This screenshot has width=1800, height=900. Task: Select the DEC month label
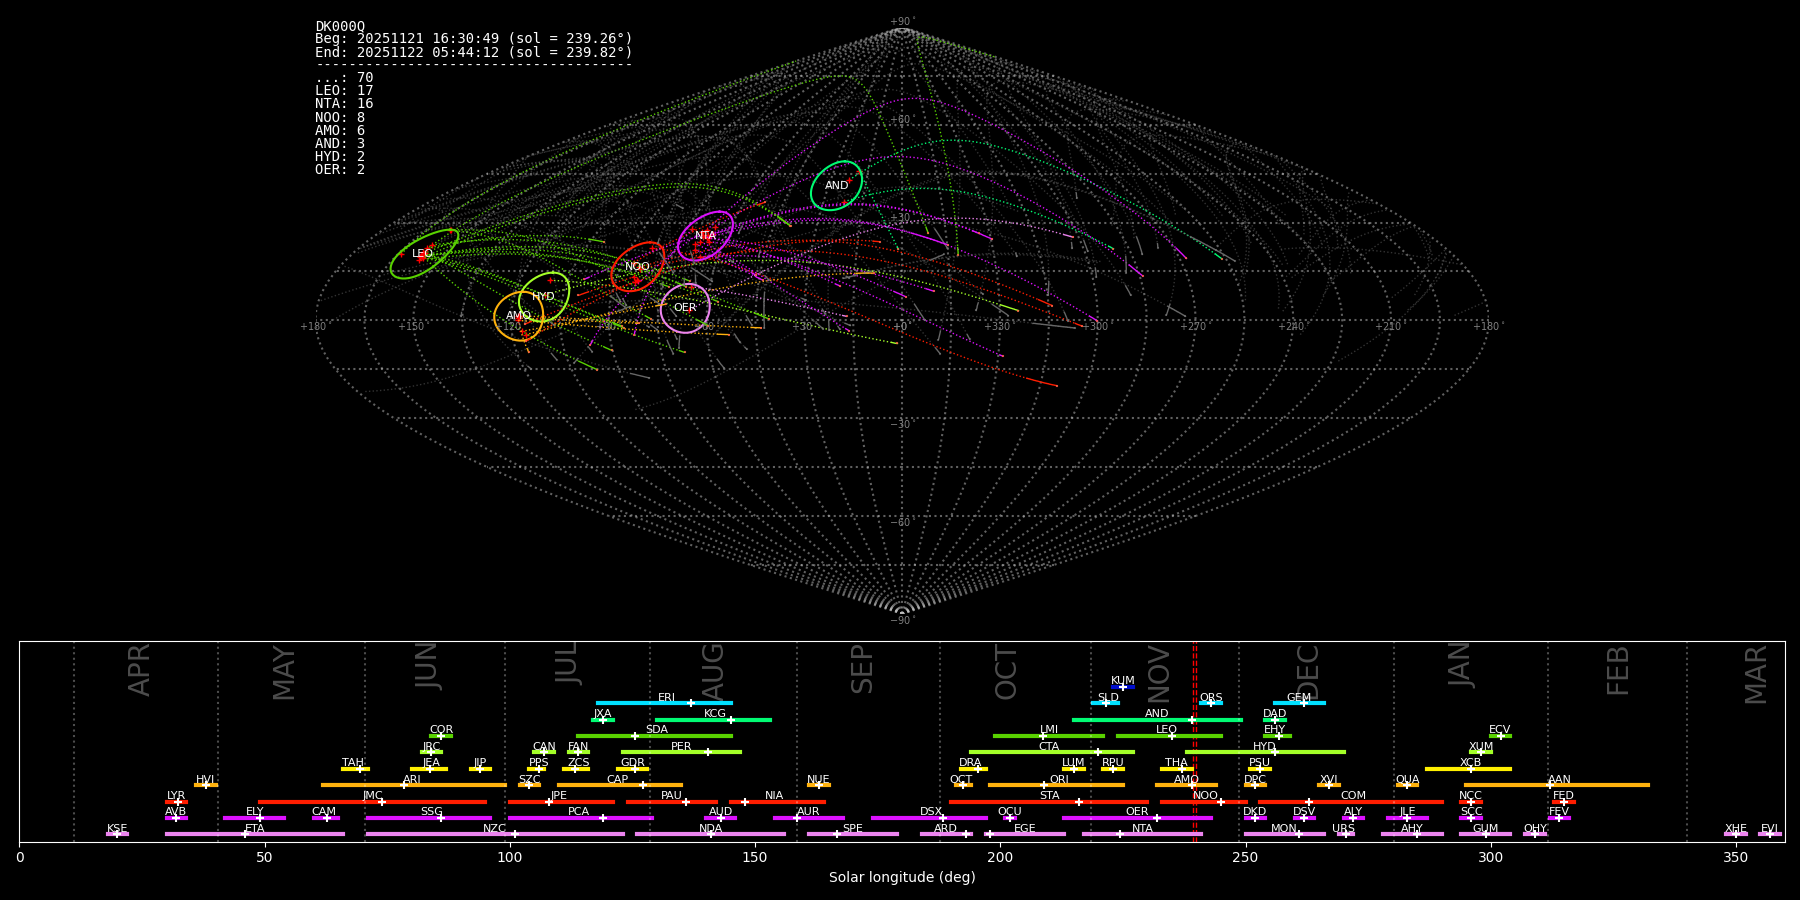1308,673
